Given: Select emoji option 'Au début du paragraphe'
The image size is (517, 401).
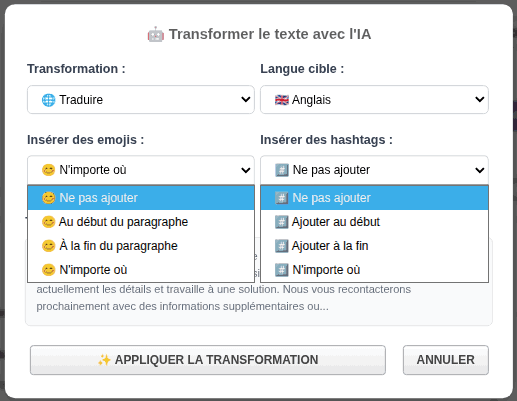Looking at the screenshot, I should [x=141, y=222].
